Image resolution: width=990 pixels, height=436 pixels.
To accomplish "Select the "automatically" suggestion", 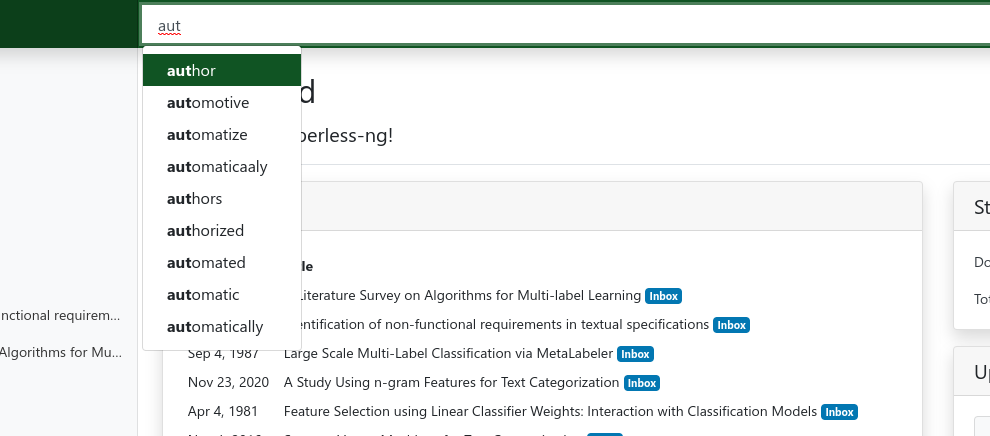I will (x=222, y=327).
